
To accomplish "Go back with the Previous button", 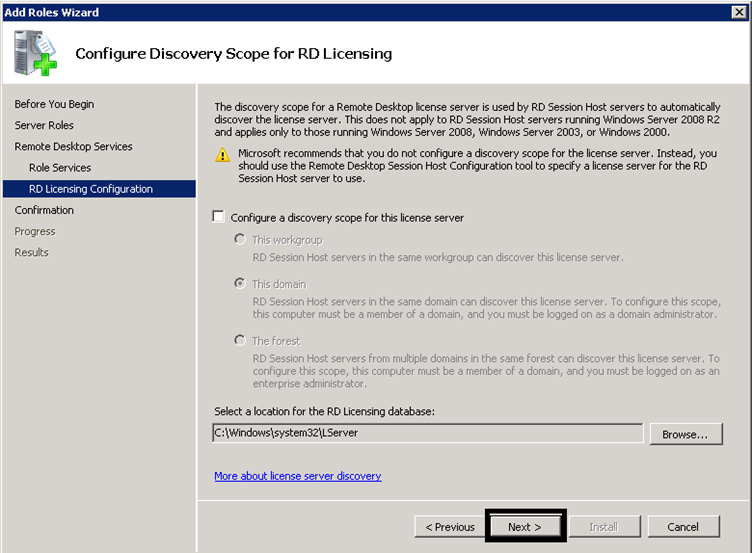I will tap(450, 527).
